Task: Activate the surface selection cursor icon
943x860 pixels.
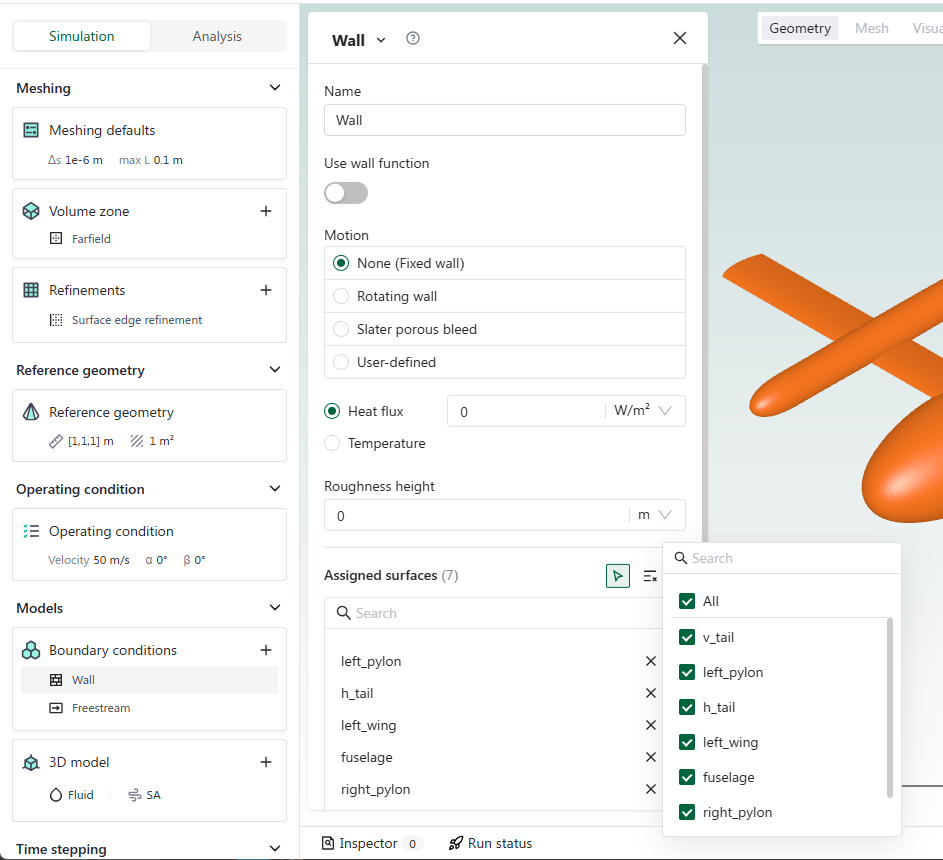Action: [x=618, y=576]
